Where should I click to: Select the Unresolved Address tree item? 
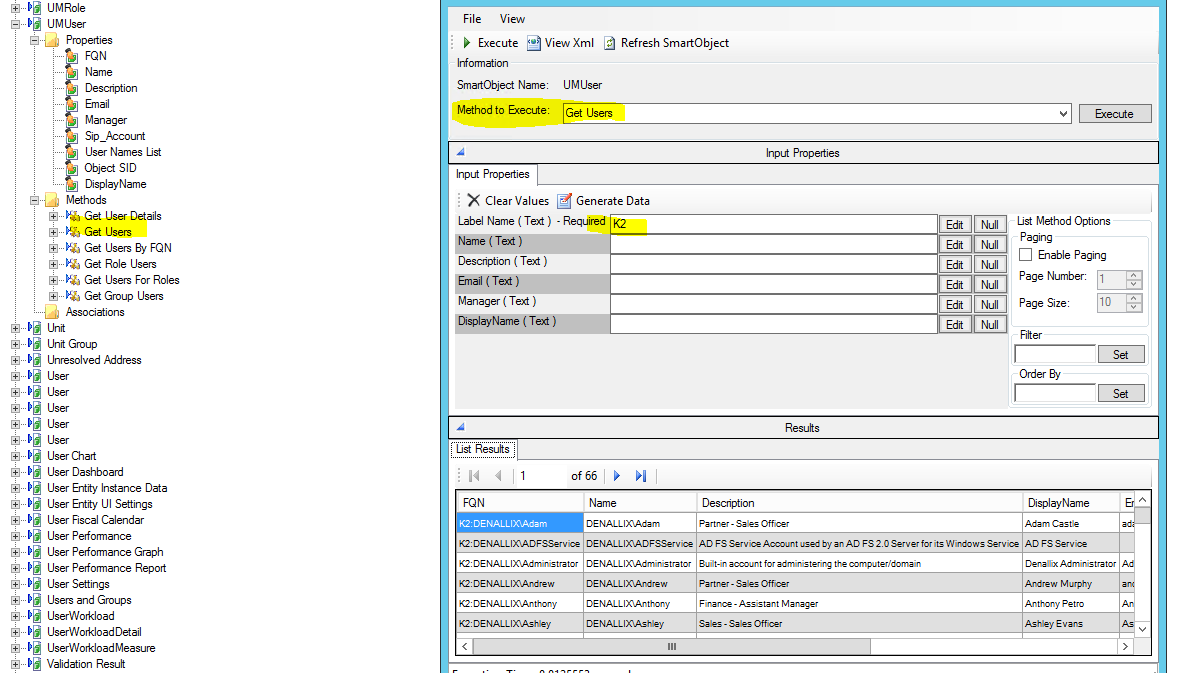coord(94,360)
